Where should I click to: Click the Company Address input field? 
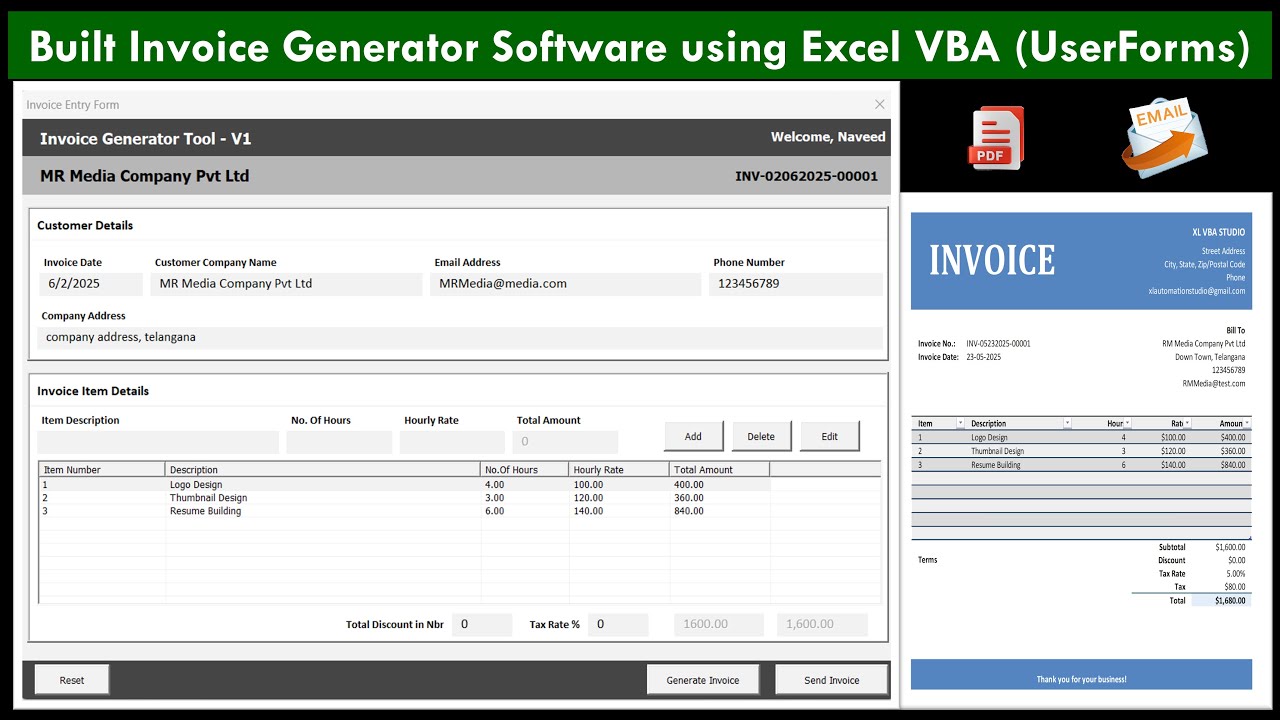pyautogui.click(x=461, y=338)
